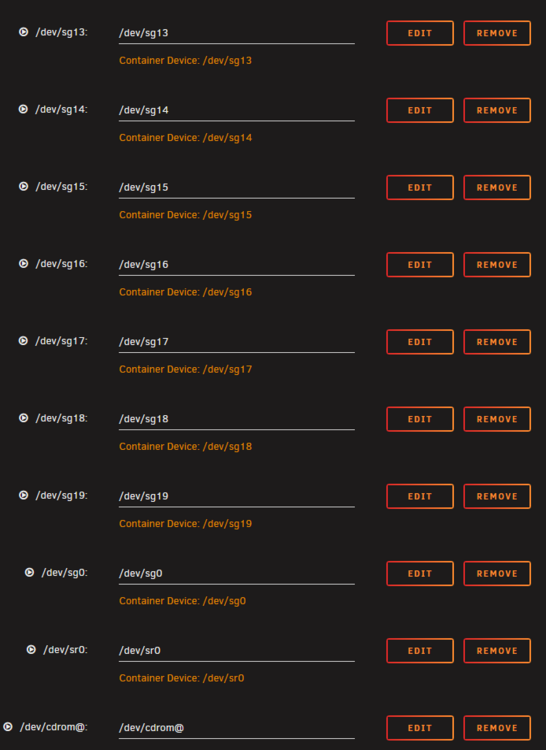Click the circle icon beside /dev/sg19 label
The height and width of the screenshot is (750, 546).
coord(23,495)
